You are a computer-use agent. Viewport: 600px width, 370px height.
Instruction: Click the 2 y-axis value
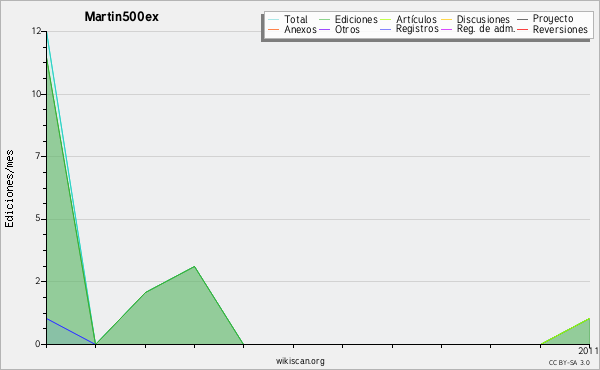click(x=38, y=281)
